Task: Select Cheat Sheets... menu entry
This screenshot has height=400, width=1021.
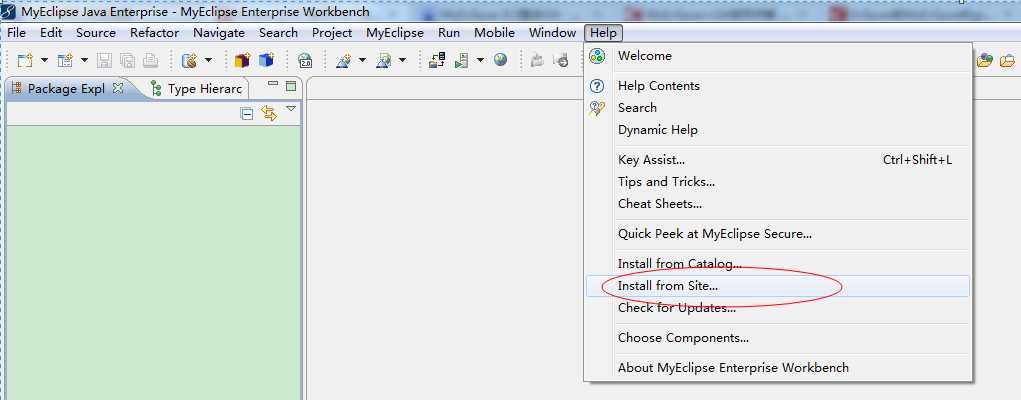Action: (778, 204)
